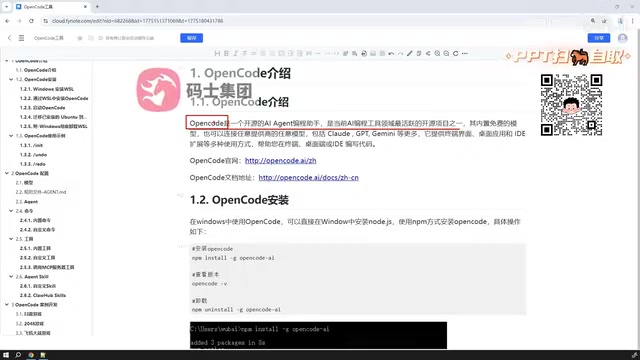Click the opencode -v code line
Image resolution: width=640 pixels, height=360 pixels.
(x=209, y=284)
